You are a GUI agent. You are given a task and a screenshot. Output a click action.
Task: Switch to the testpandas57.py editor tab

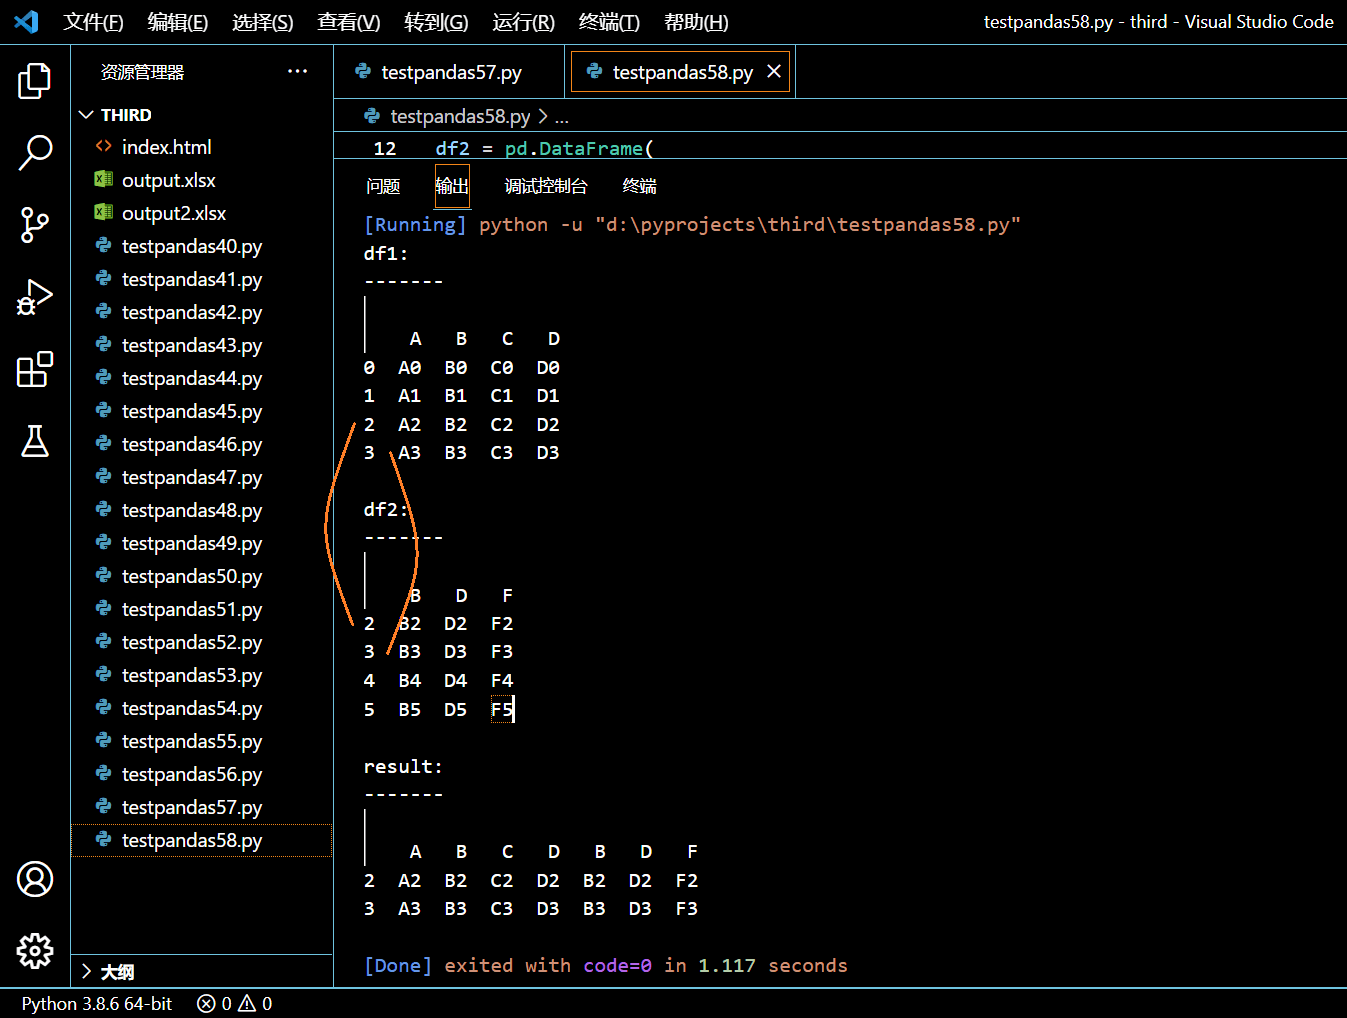point(449,72)
